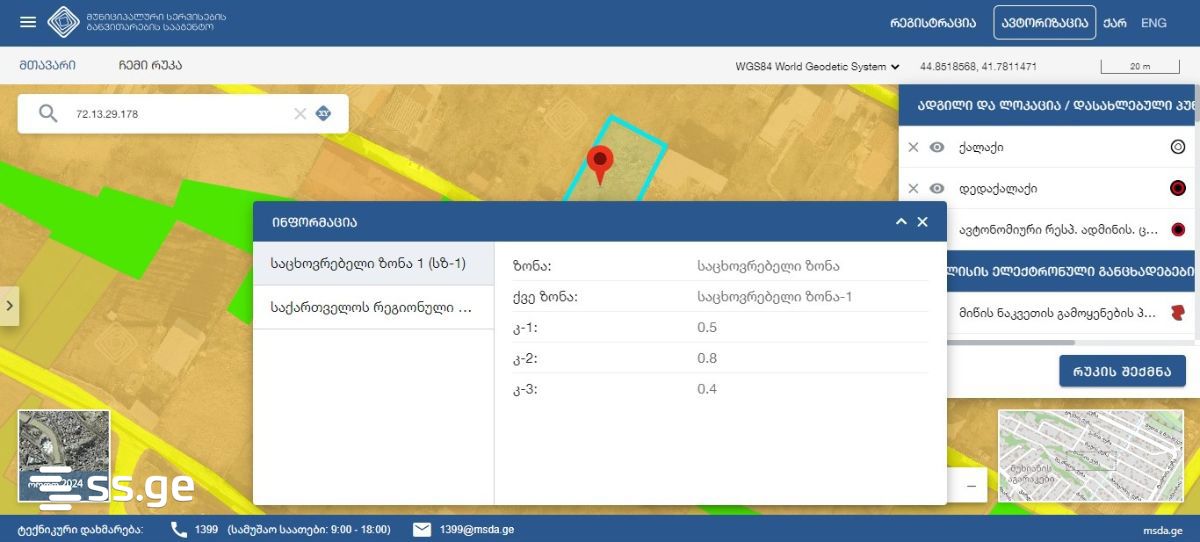1200x542 pixels.
Task: Click the ადგილი და ლოკაცია panel header
Action: [x=1047, y=104]
